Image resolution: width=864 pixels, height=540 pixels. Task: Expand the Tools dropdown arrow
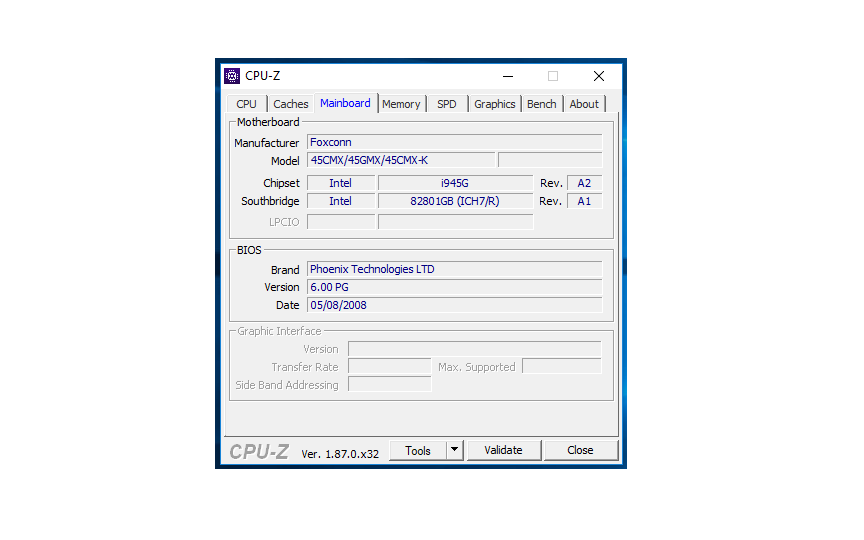click(455, 450)
